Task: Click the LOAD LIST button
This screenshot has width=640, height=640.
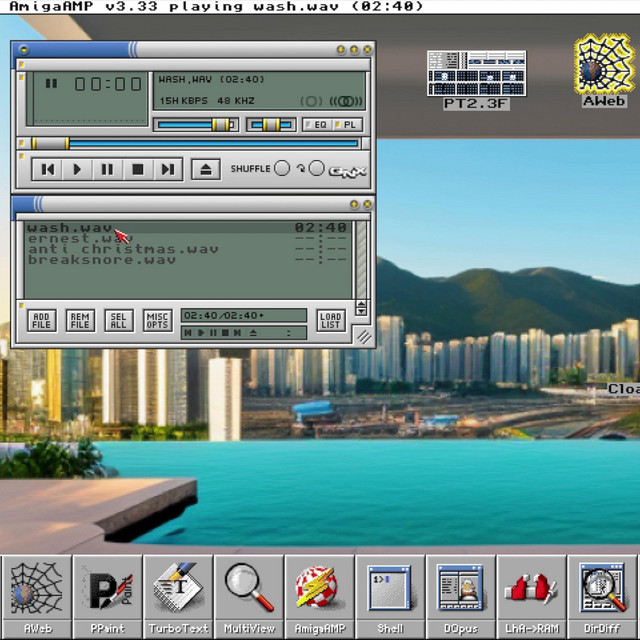Action: click(330, 321)
